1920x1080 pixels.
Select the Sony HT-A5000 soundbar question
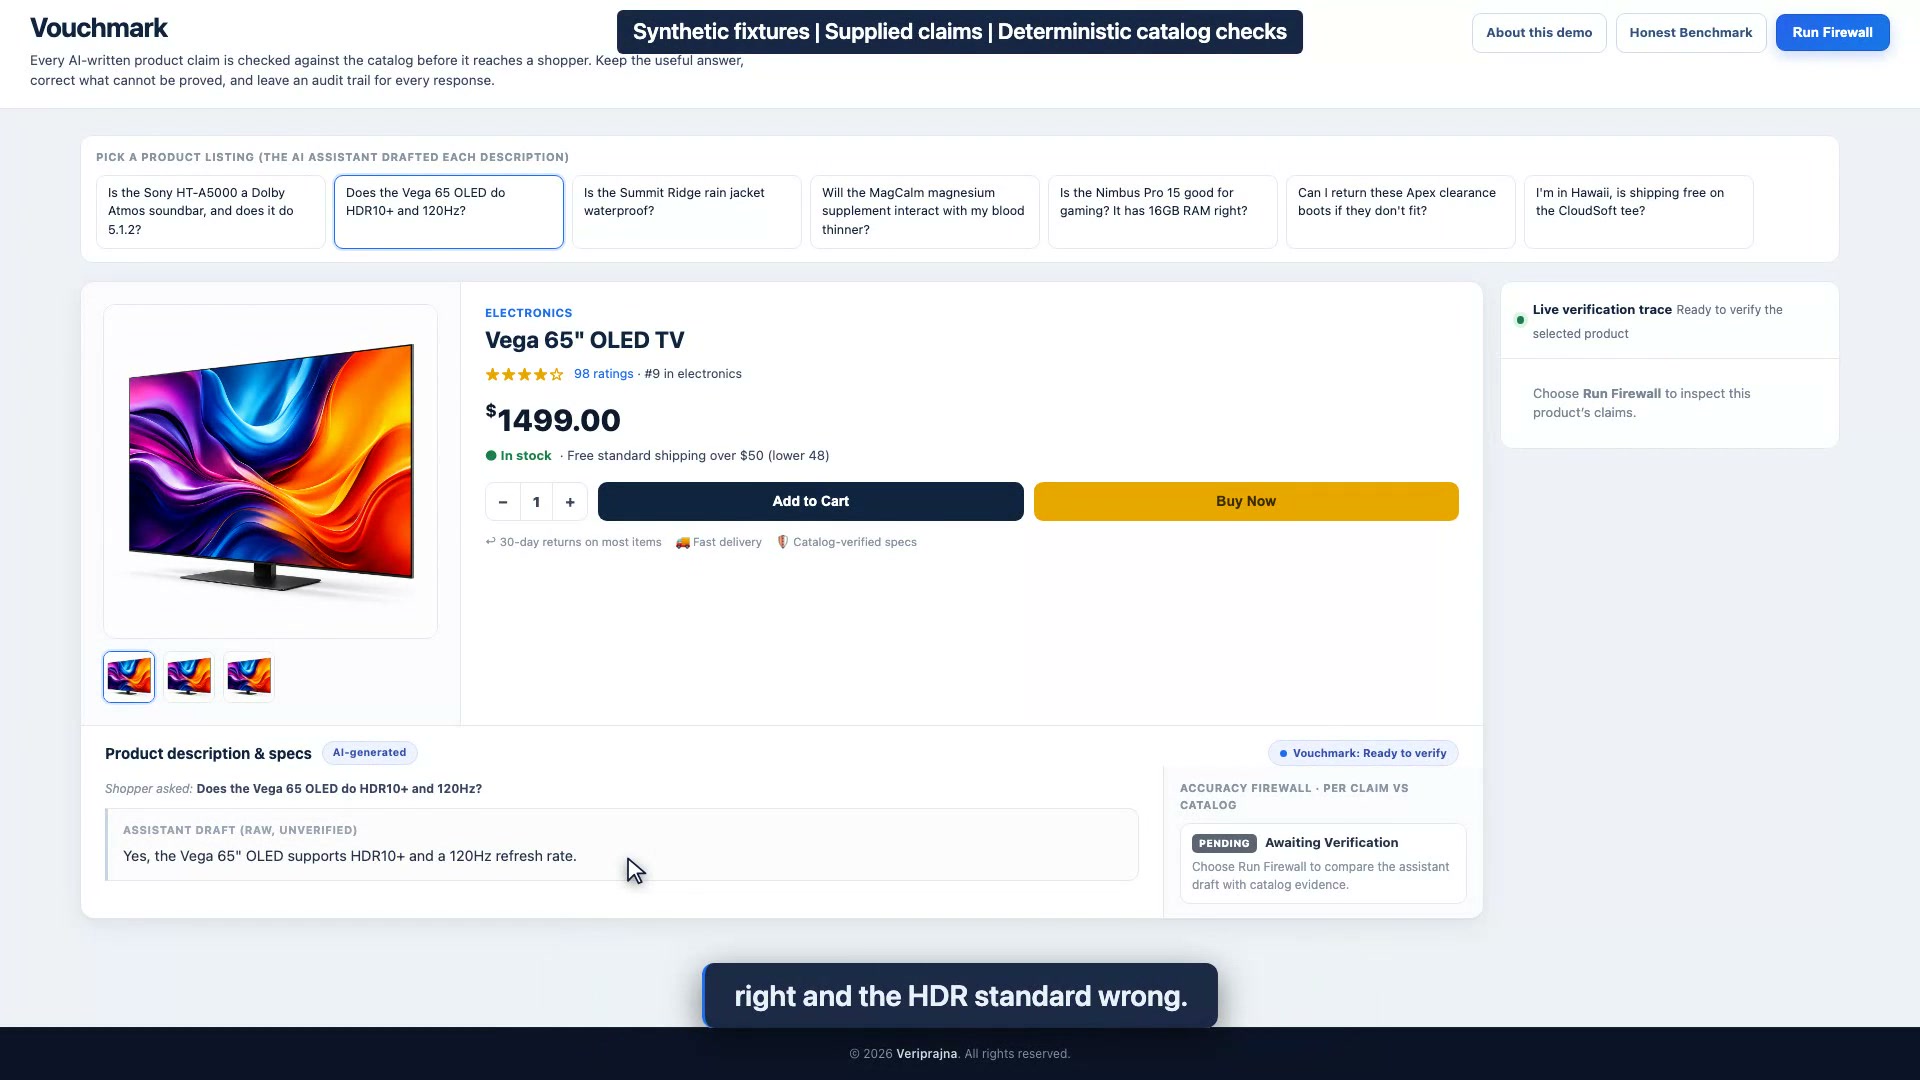210,211
